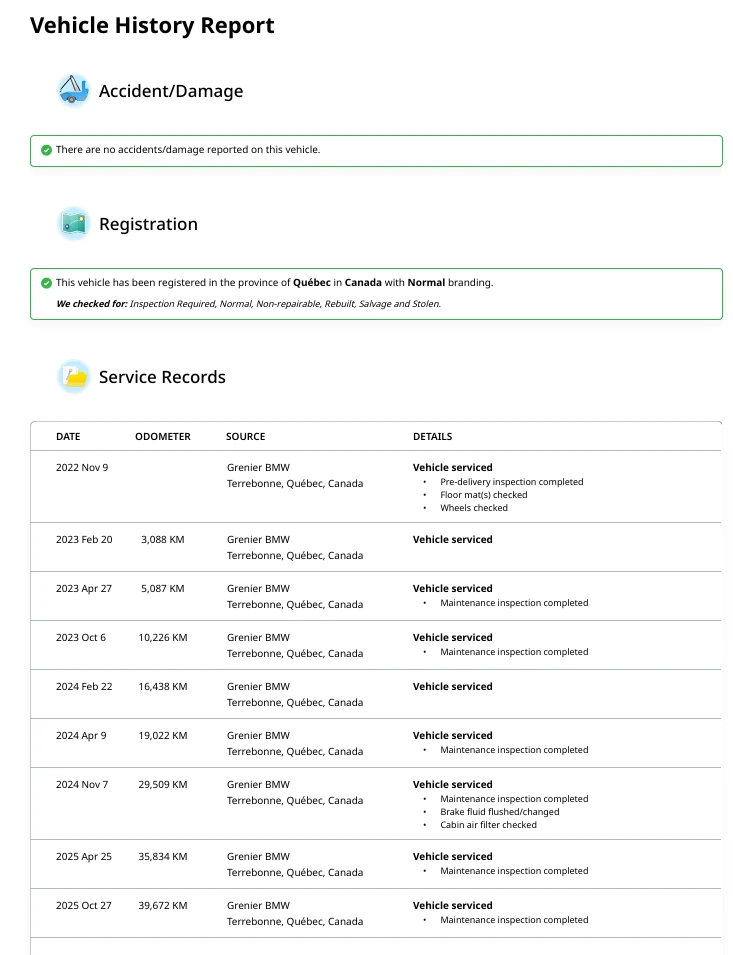
Task: Click the odometer value 19,022 KM
Action: [x=163, y=736]
